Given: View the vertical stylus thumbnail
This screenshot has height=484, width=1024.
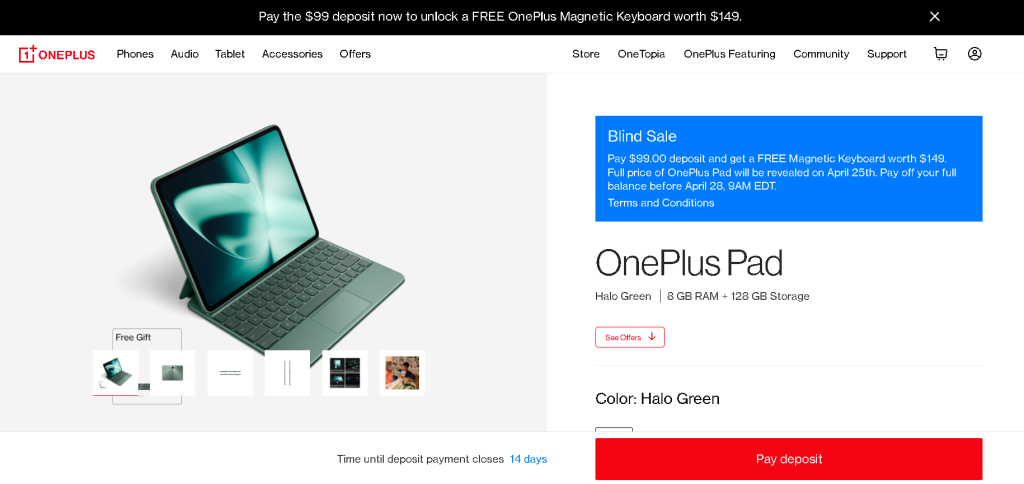Looking at the screenshot, I should click(287, 373).
